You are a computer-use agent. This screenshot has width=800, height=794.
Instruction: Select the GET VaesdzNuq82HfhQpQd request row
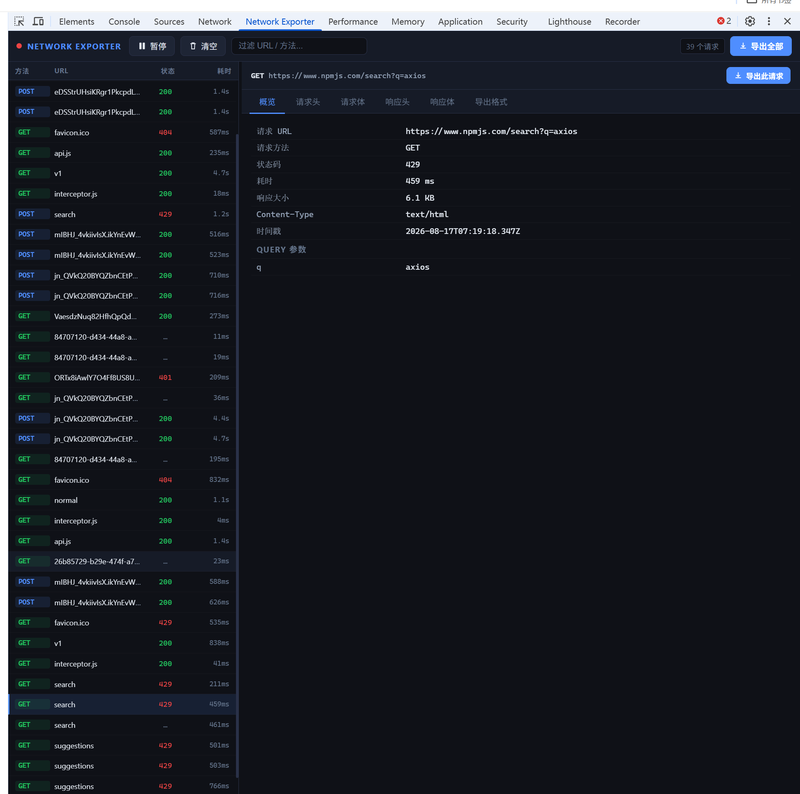[x=122, y=316]
